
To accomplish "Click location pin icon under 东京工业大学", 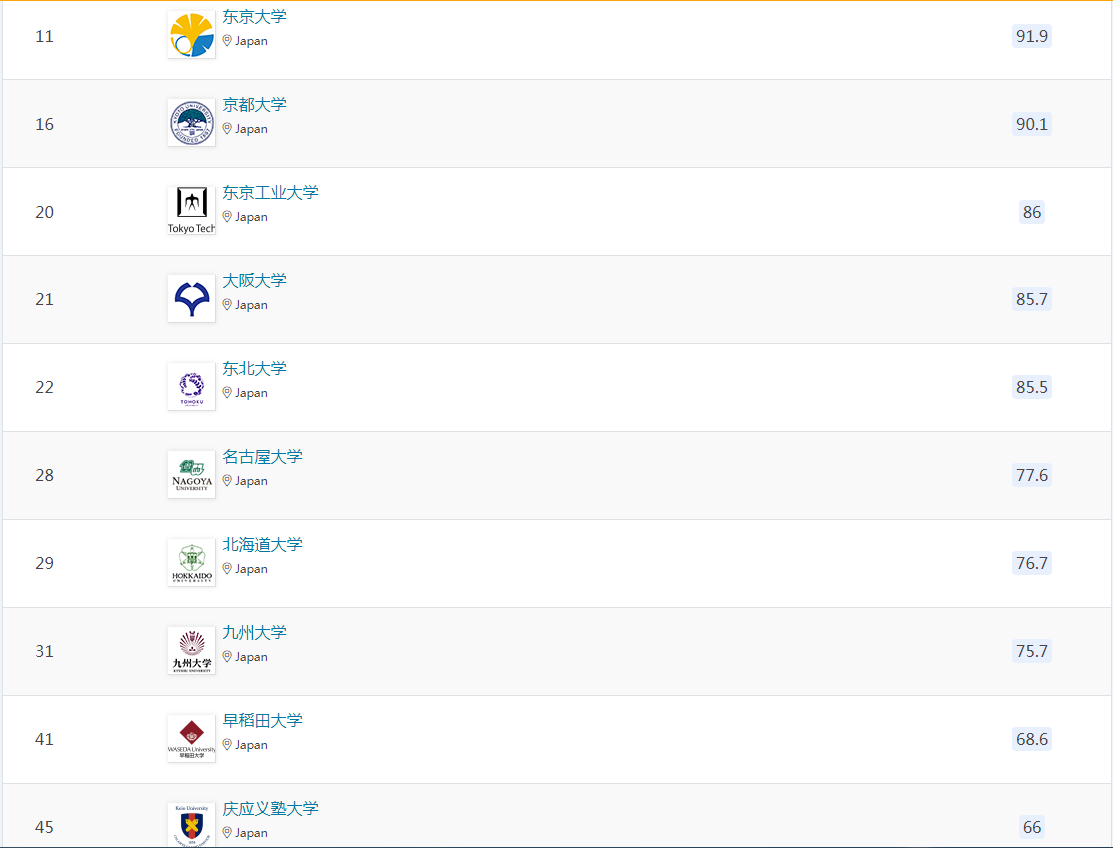I will point(227,216).
